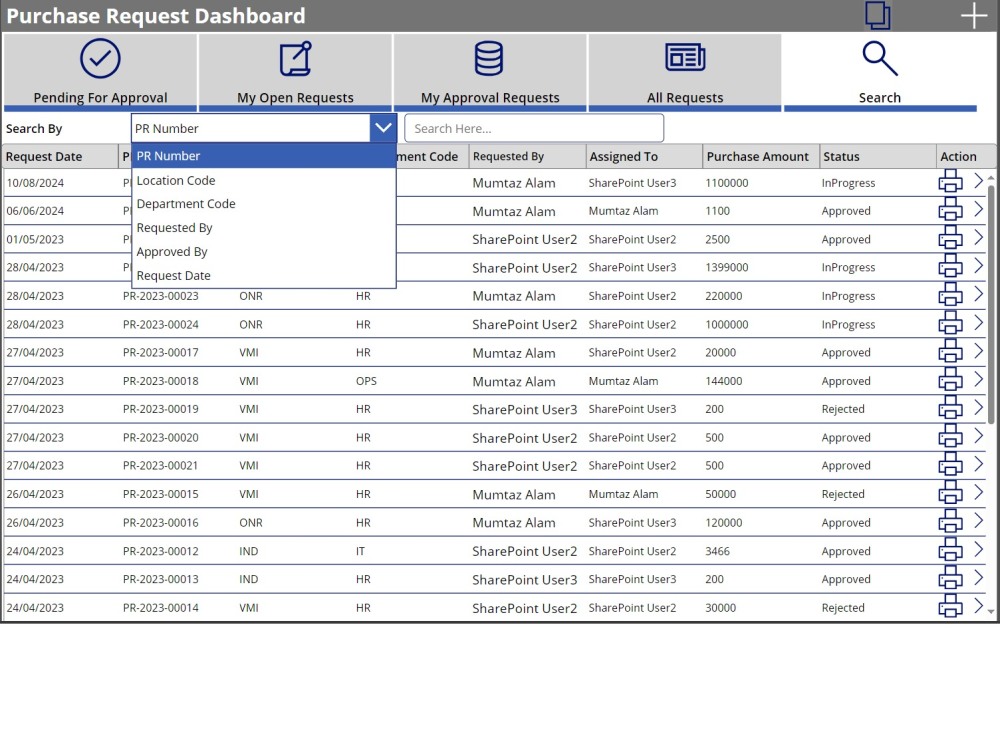This screenshot has width=1000, height=750.
Task: Print request PR-2023-00023
Action: point(950,295)
